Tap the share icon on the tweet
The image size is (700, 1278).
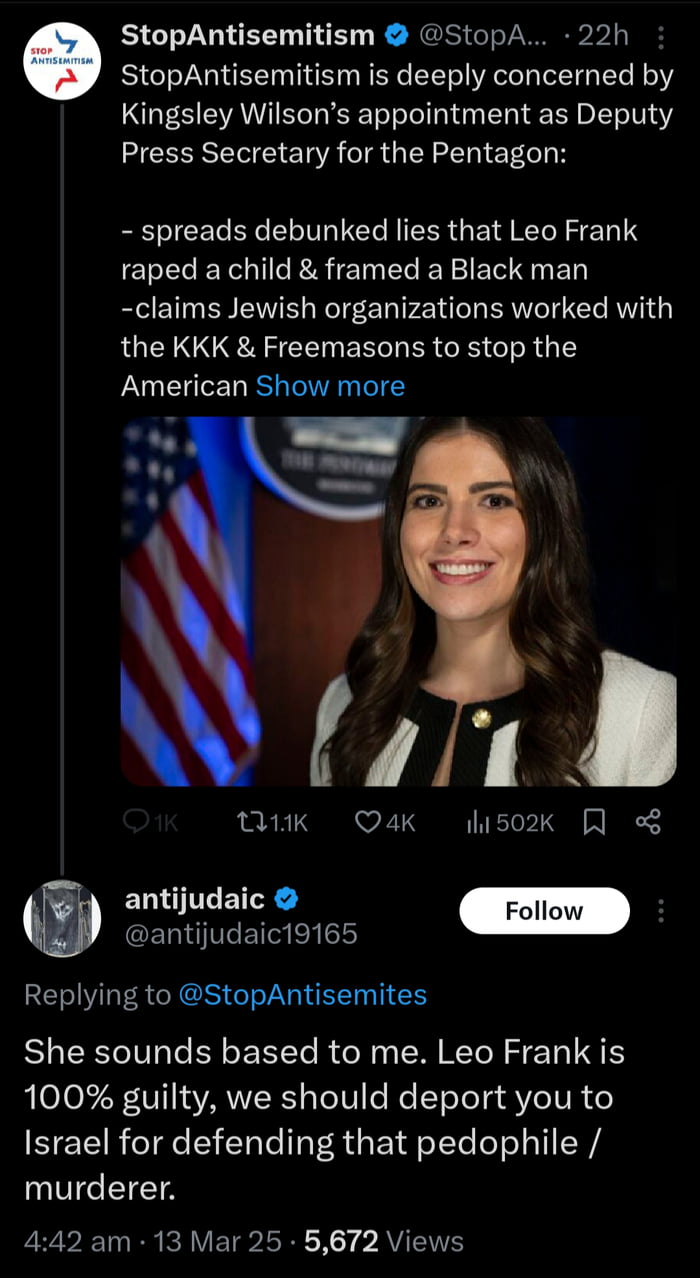(x=649, y=822)
